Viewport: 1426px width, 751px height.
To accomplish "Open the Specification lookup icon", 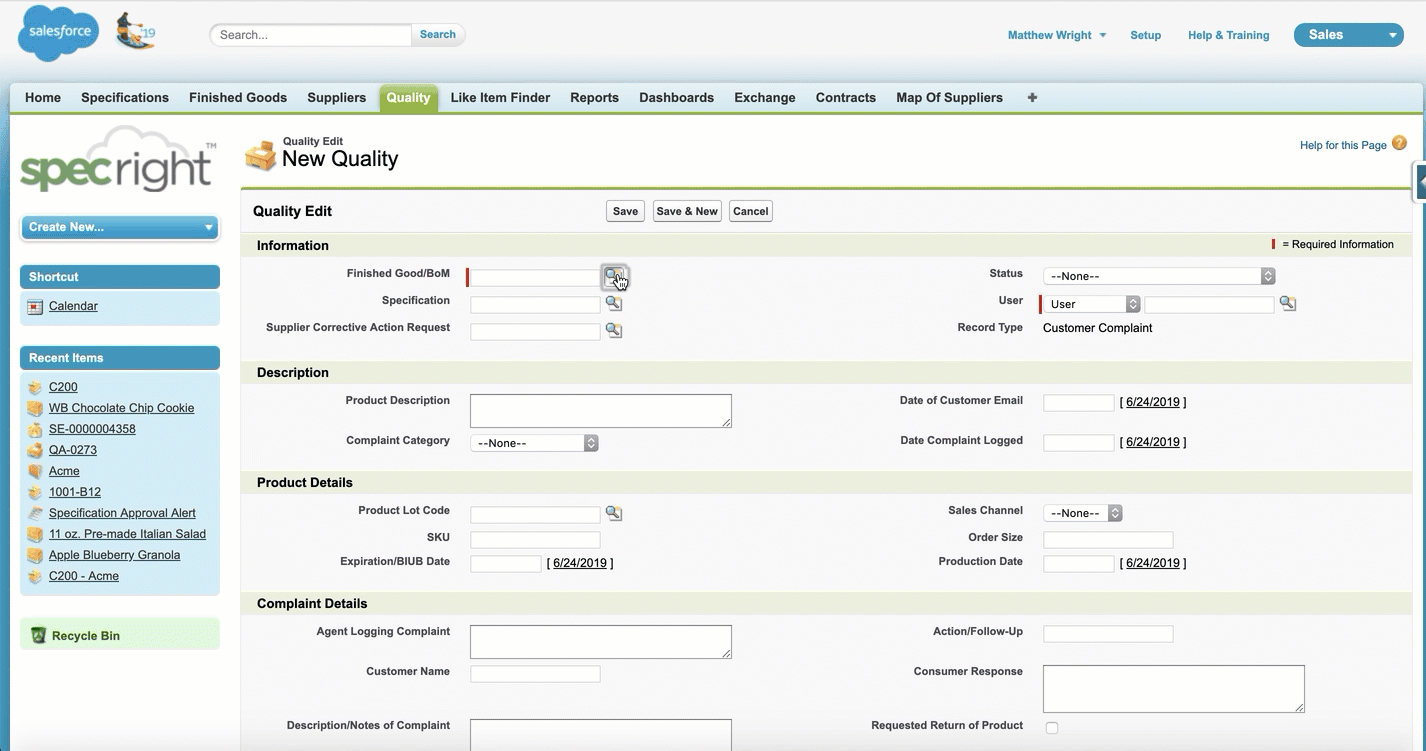I will (x=614, y=303).
